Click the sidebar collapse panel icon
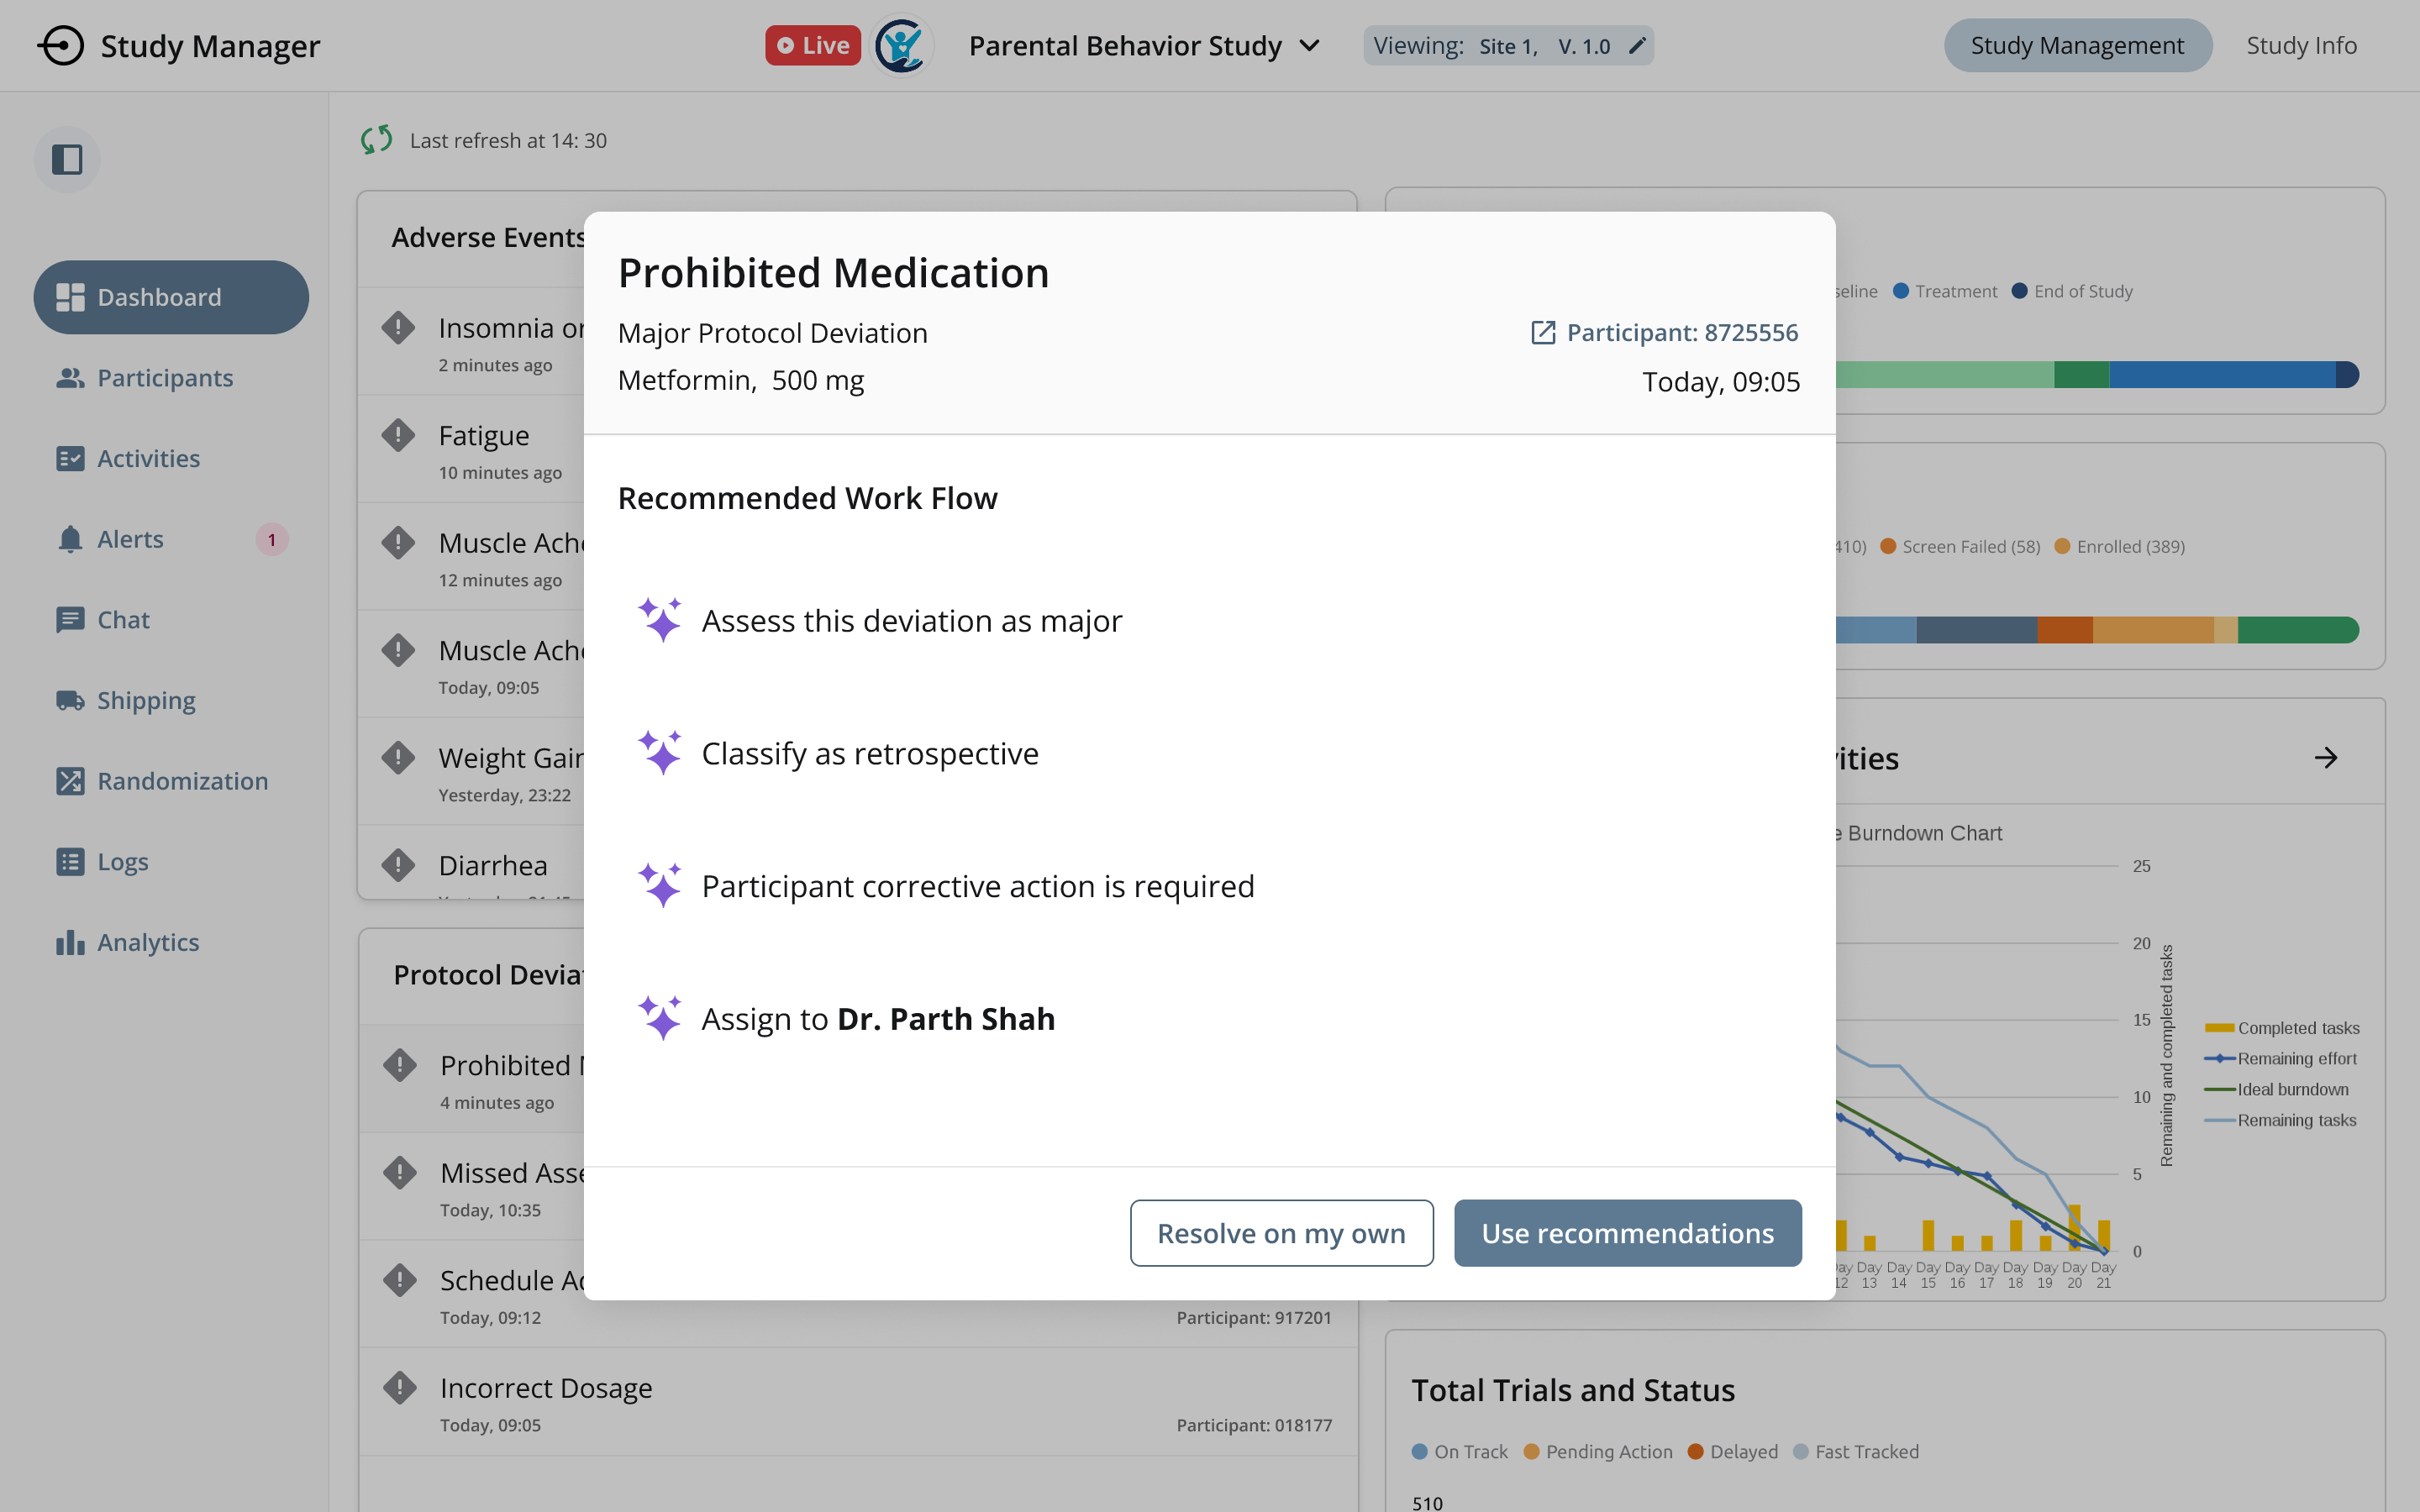This screenshot has width=2420, height=1512. 67,160
